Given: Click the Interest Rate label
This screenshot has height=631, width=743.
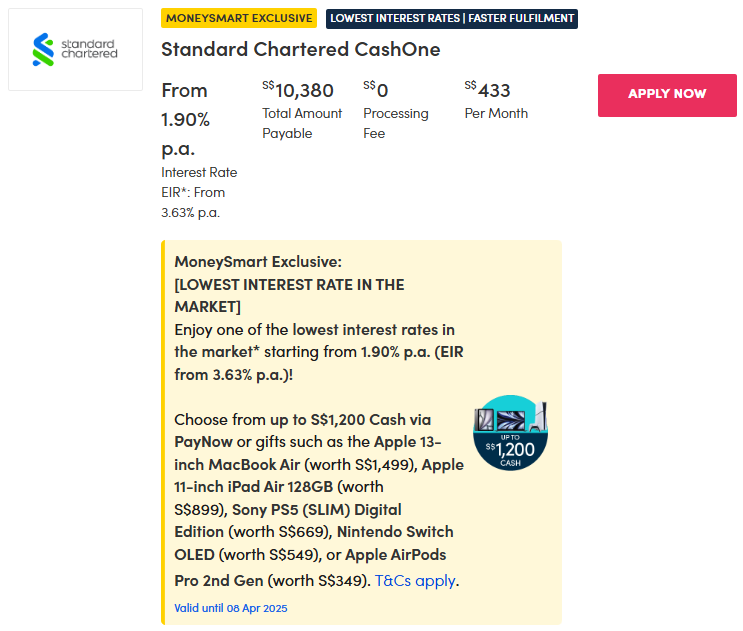Looking at the screenshot, I should (x=199, y=172).
